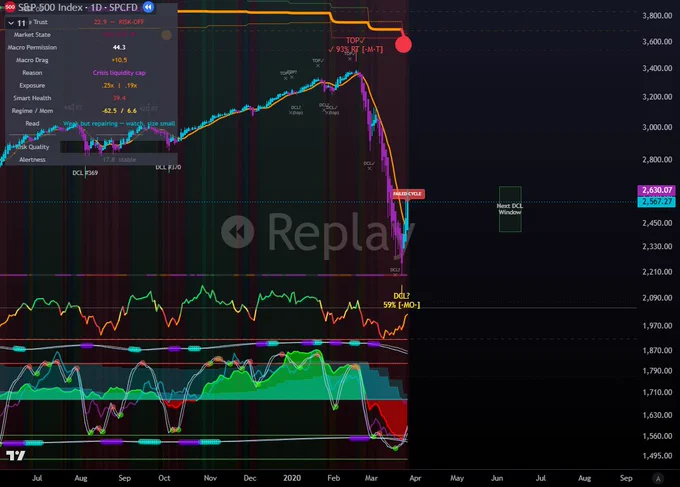
Task: Click the Exposure value '.25x | .19x'
Action: (x=119, y=85)
